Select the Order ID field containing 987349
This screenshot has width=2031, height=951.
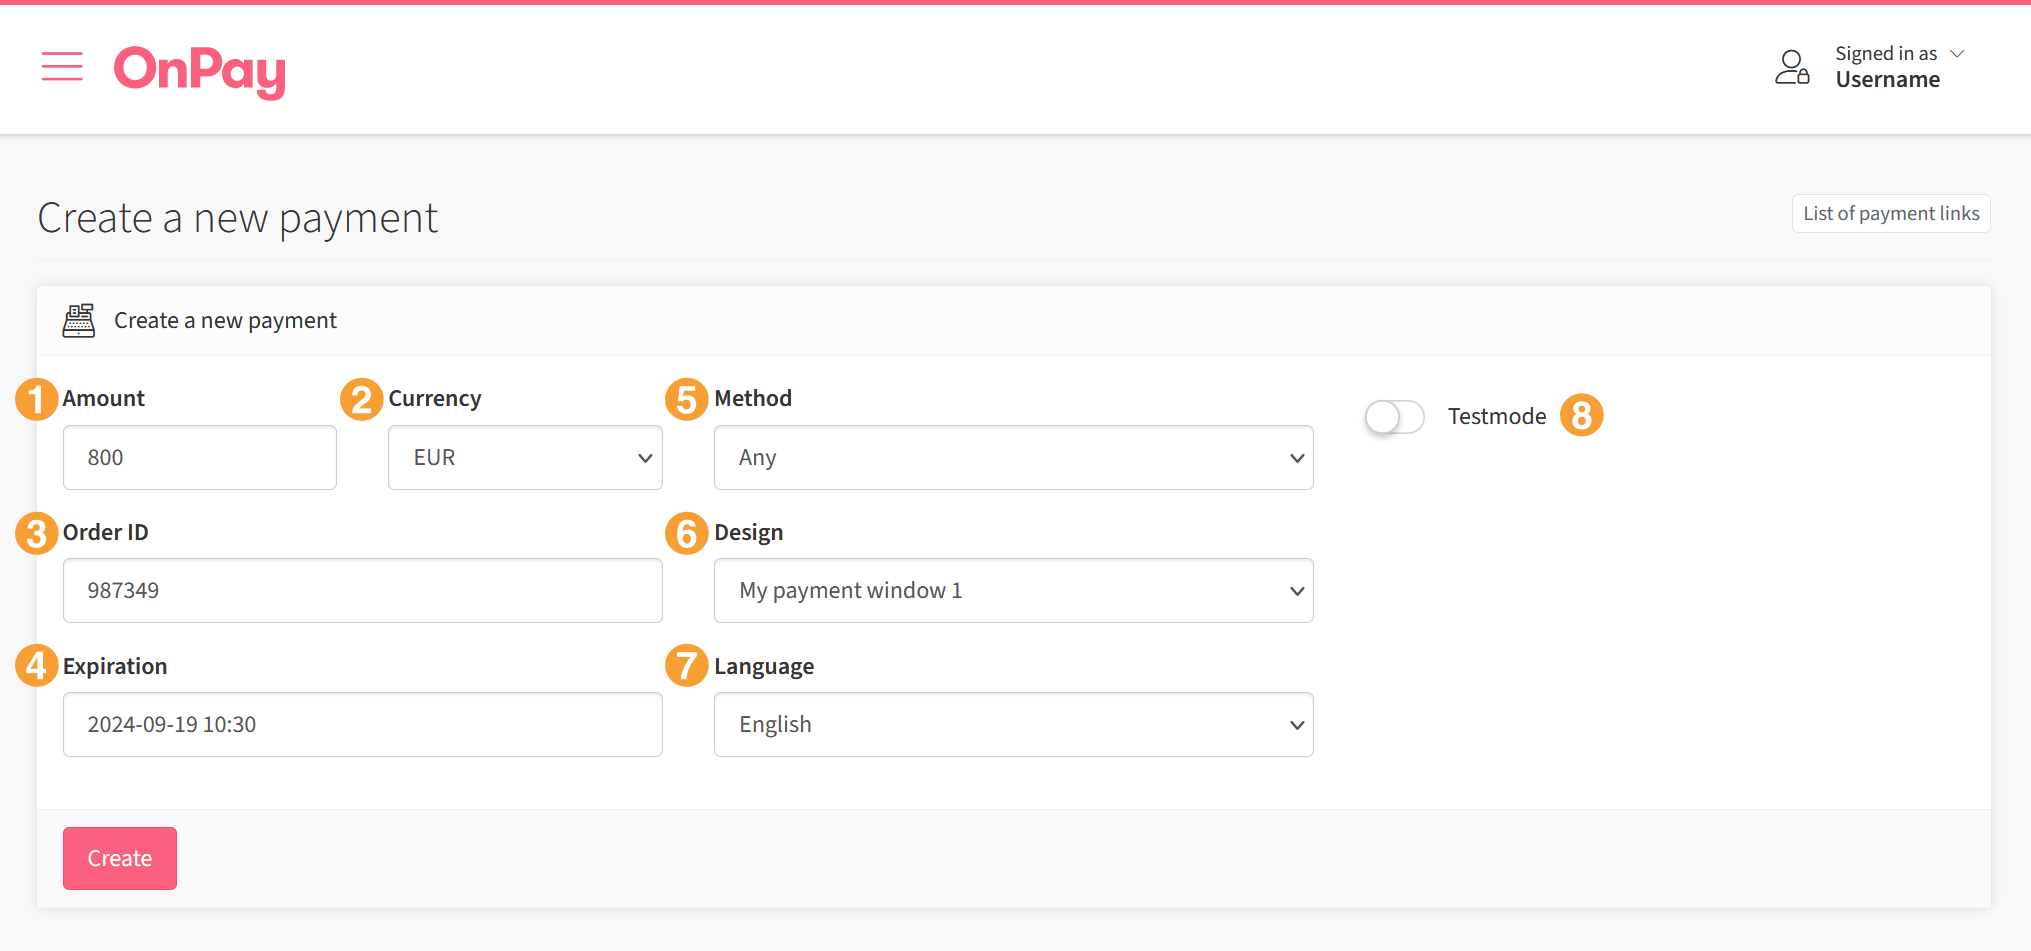(x=362, y=590)
